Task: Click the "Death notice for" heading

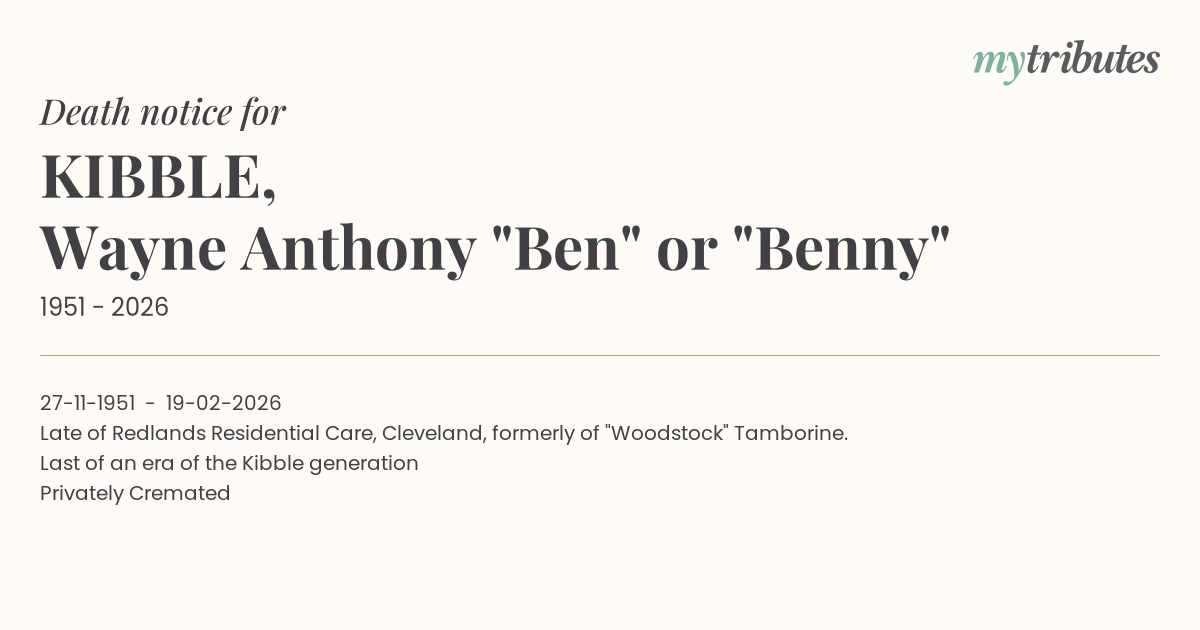Action: pos(163,113)
